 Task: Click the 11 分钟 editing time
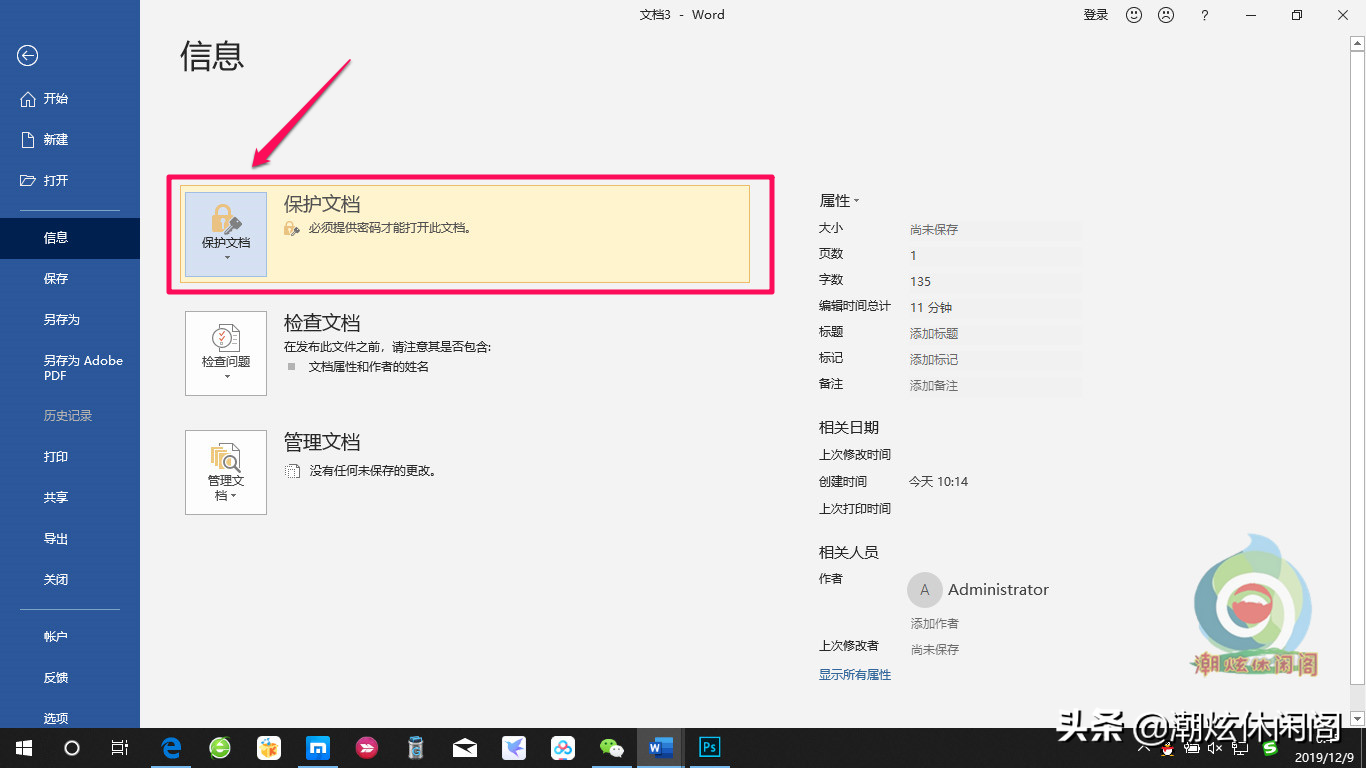click(931, 308)
